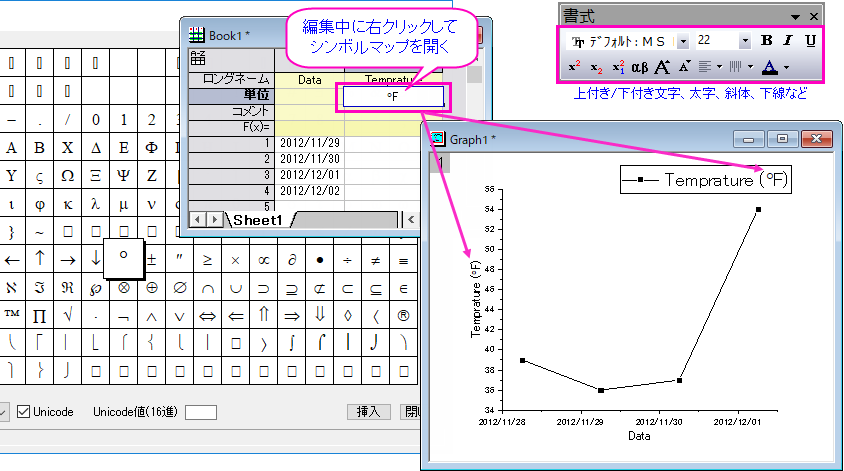Select the product ∏ symbol
This screenshot has width=844, height=471.
(x=40, y=316)
